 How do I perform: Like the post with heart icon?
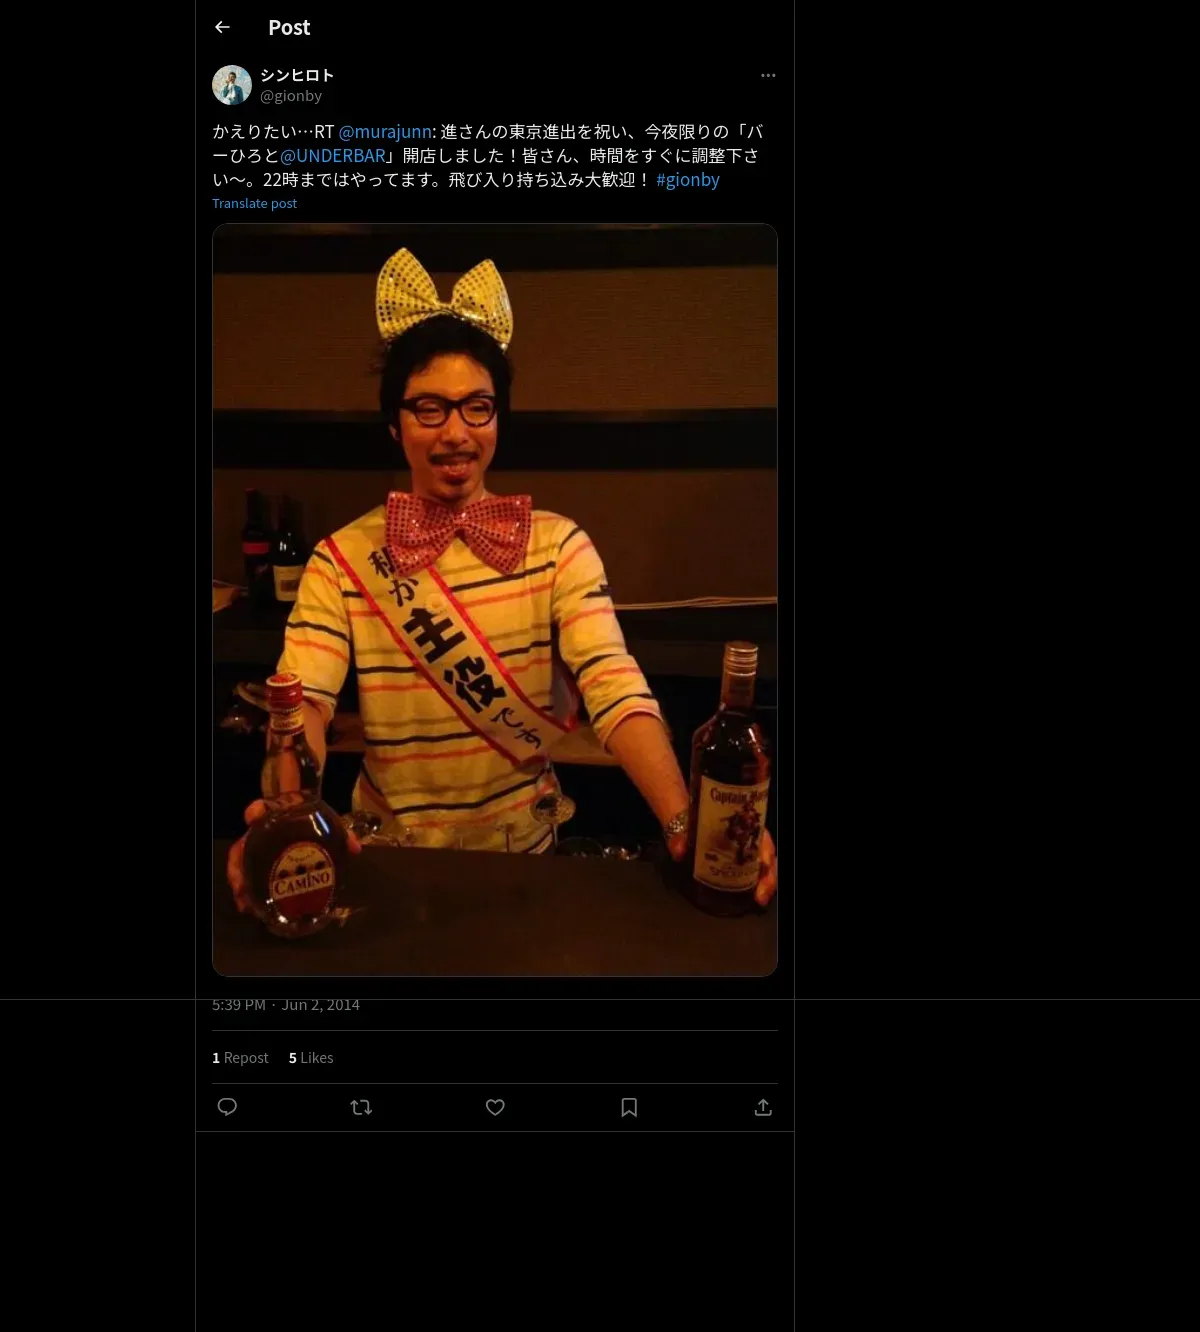[x=495, y=1107]
